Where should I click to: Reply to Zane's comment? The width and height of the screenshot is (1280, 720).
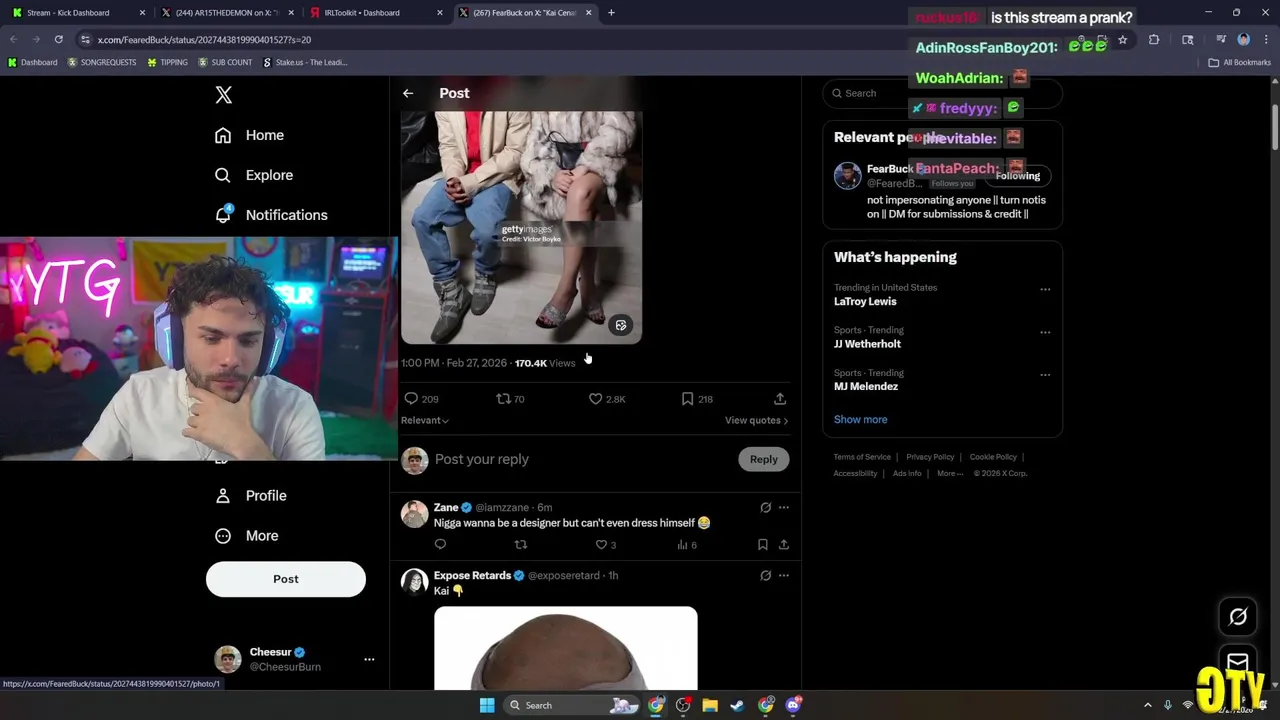click(x=440, y=545)
